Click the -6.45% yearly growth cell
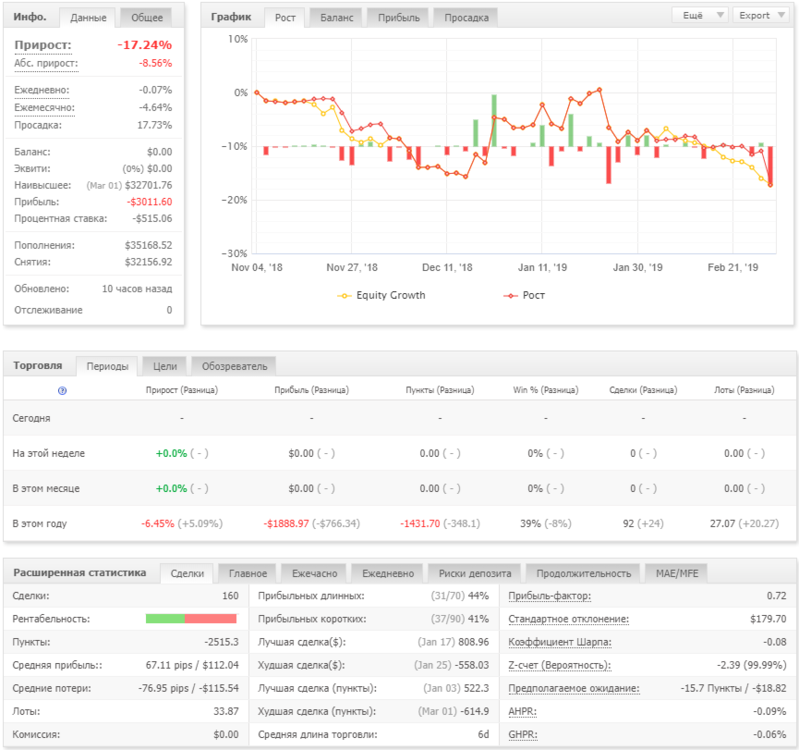The height and width of the screenshot is (750, 799). click(157, 524)
